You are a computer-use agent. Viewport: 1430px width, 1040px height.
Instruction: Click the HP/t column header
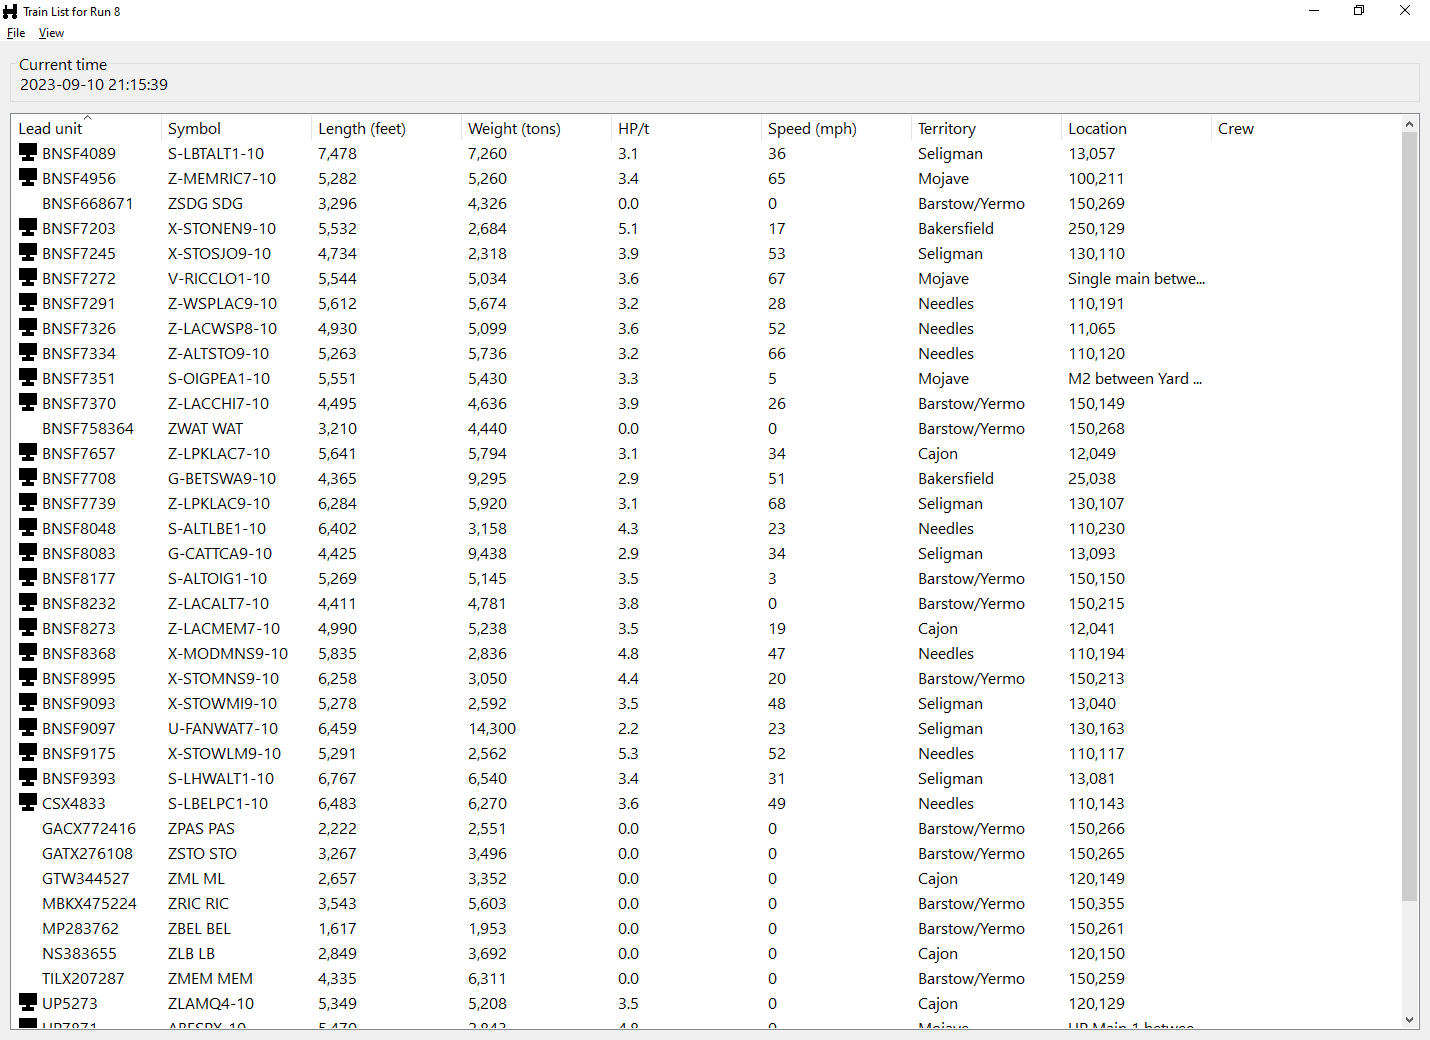coord(633,128)
